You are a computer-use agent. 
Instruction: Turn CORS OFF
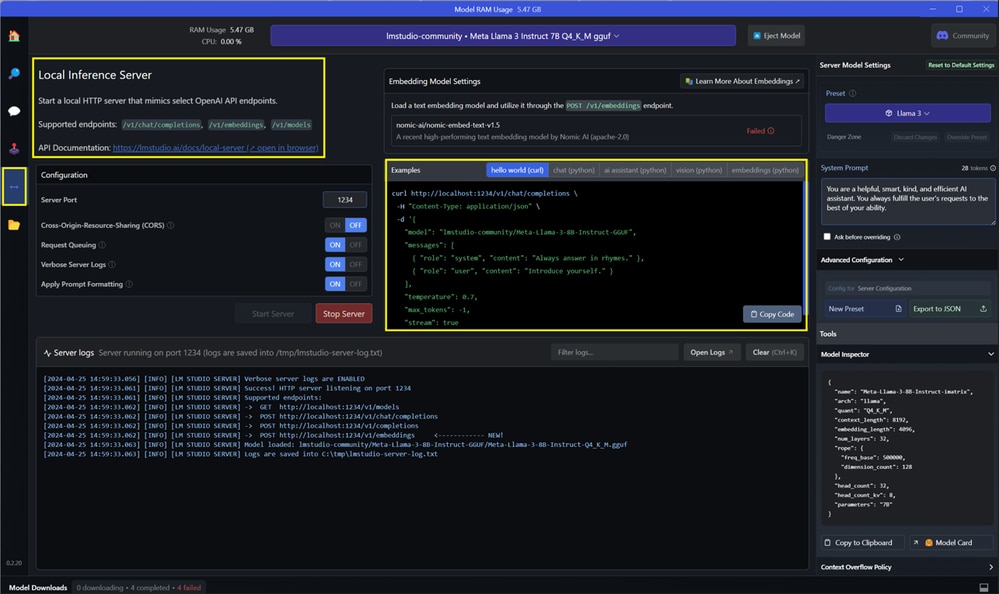pos(356,225)
